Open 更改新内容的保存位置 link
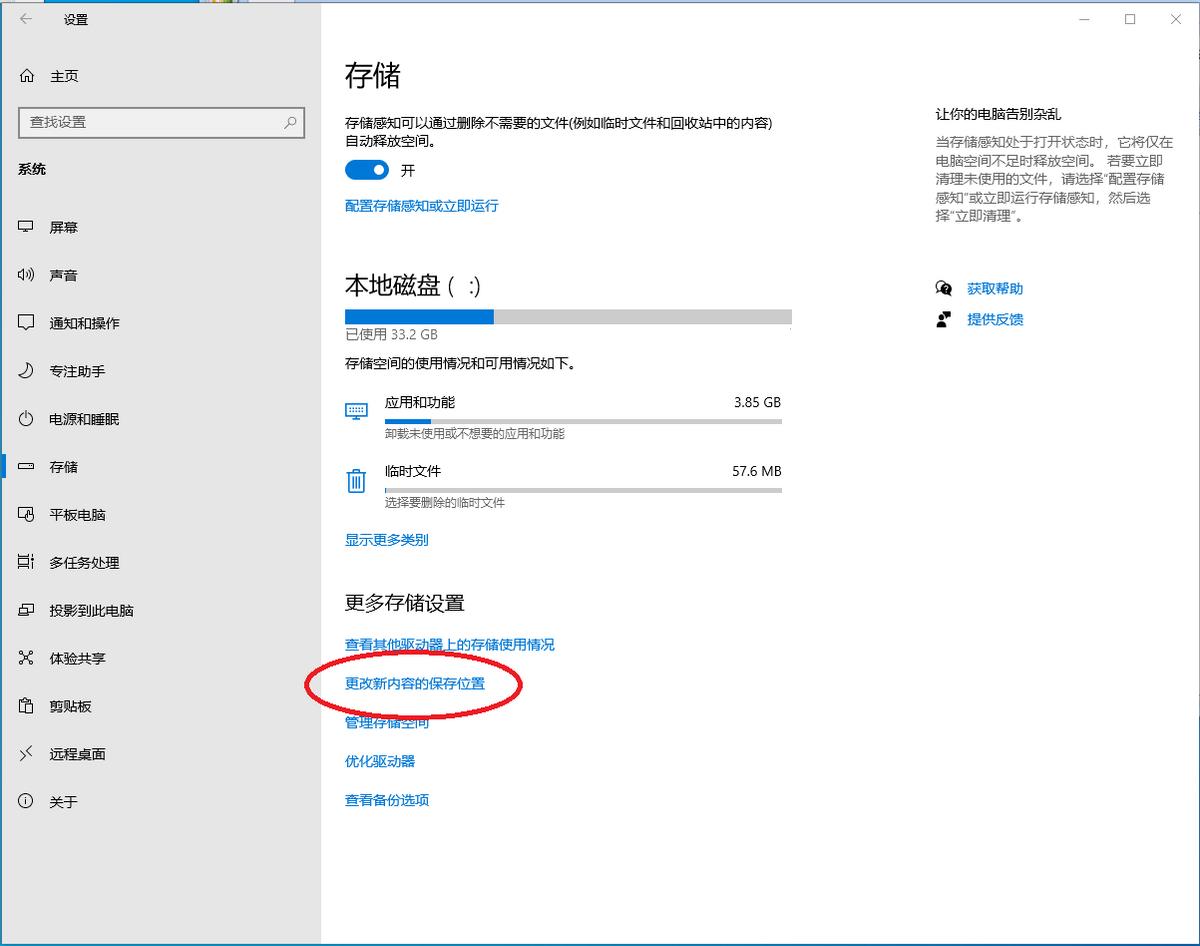Screen dimensions: 1200x946 coord(415,685)
